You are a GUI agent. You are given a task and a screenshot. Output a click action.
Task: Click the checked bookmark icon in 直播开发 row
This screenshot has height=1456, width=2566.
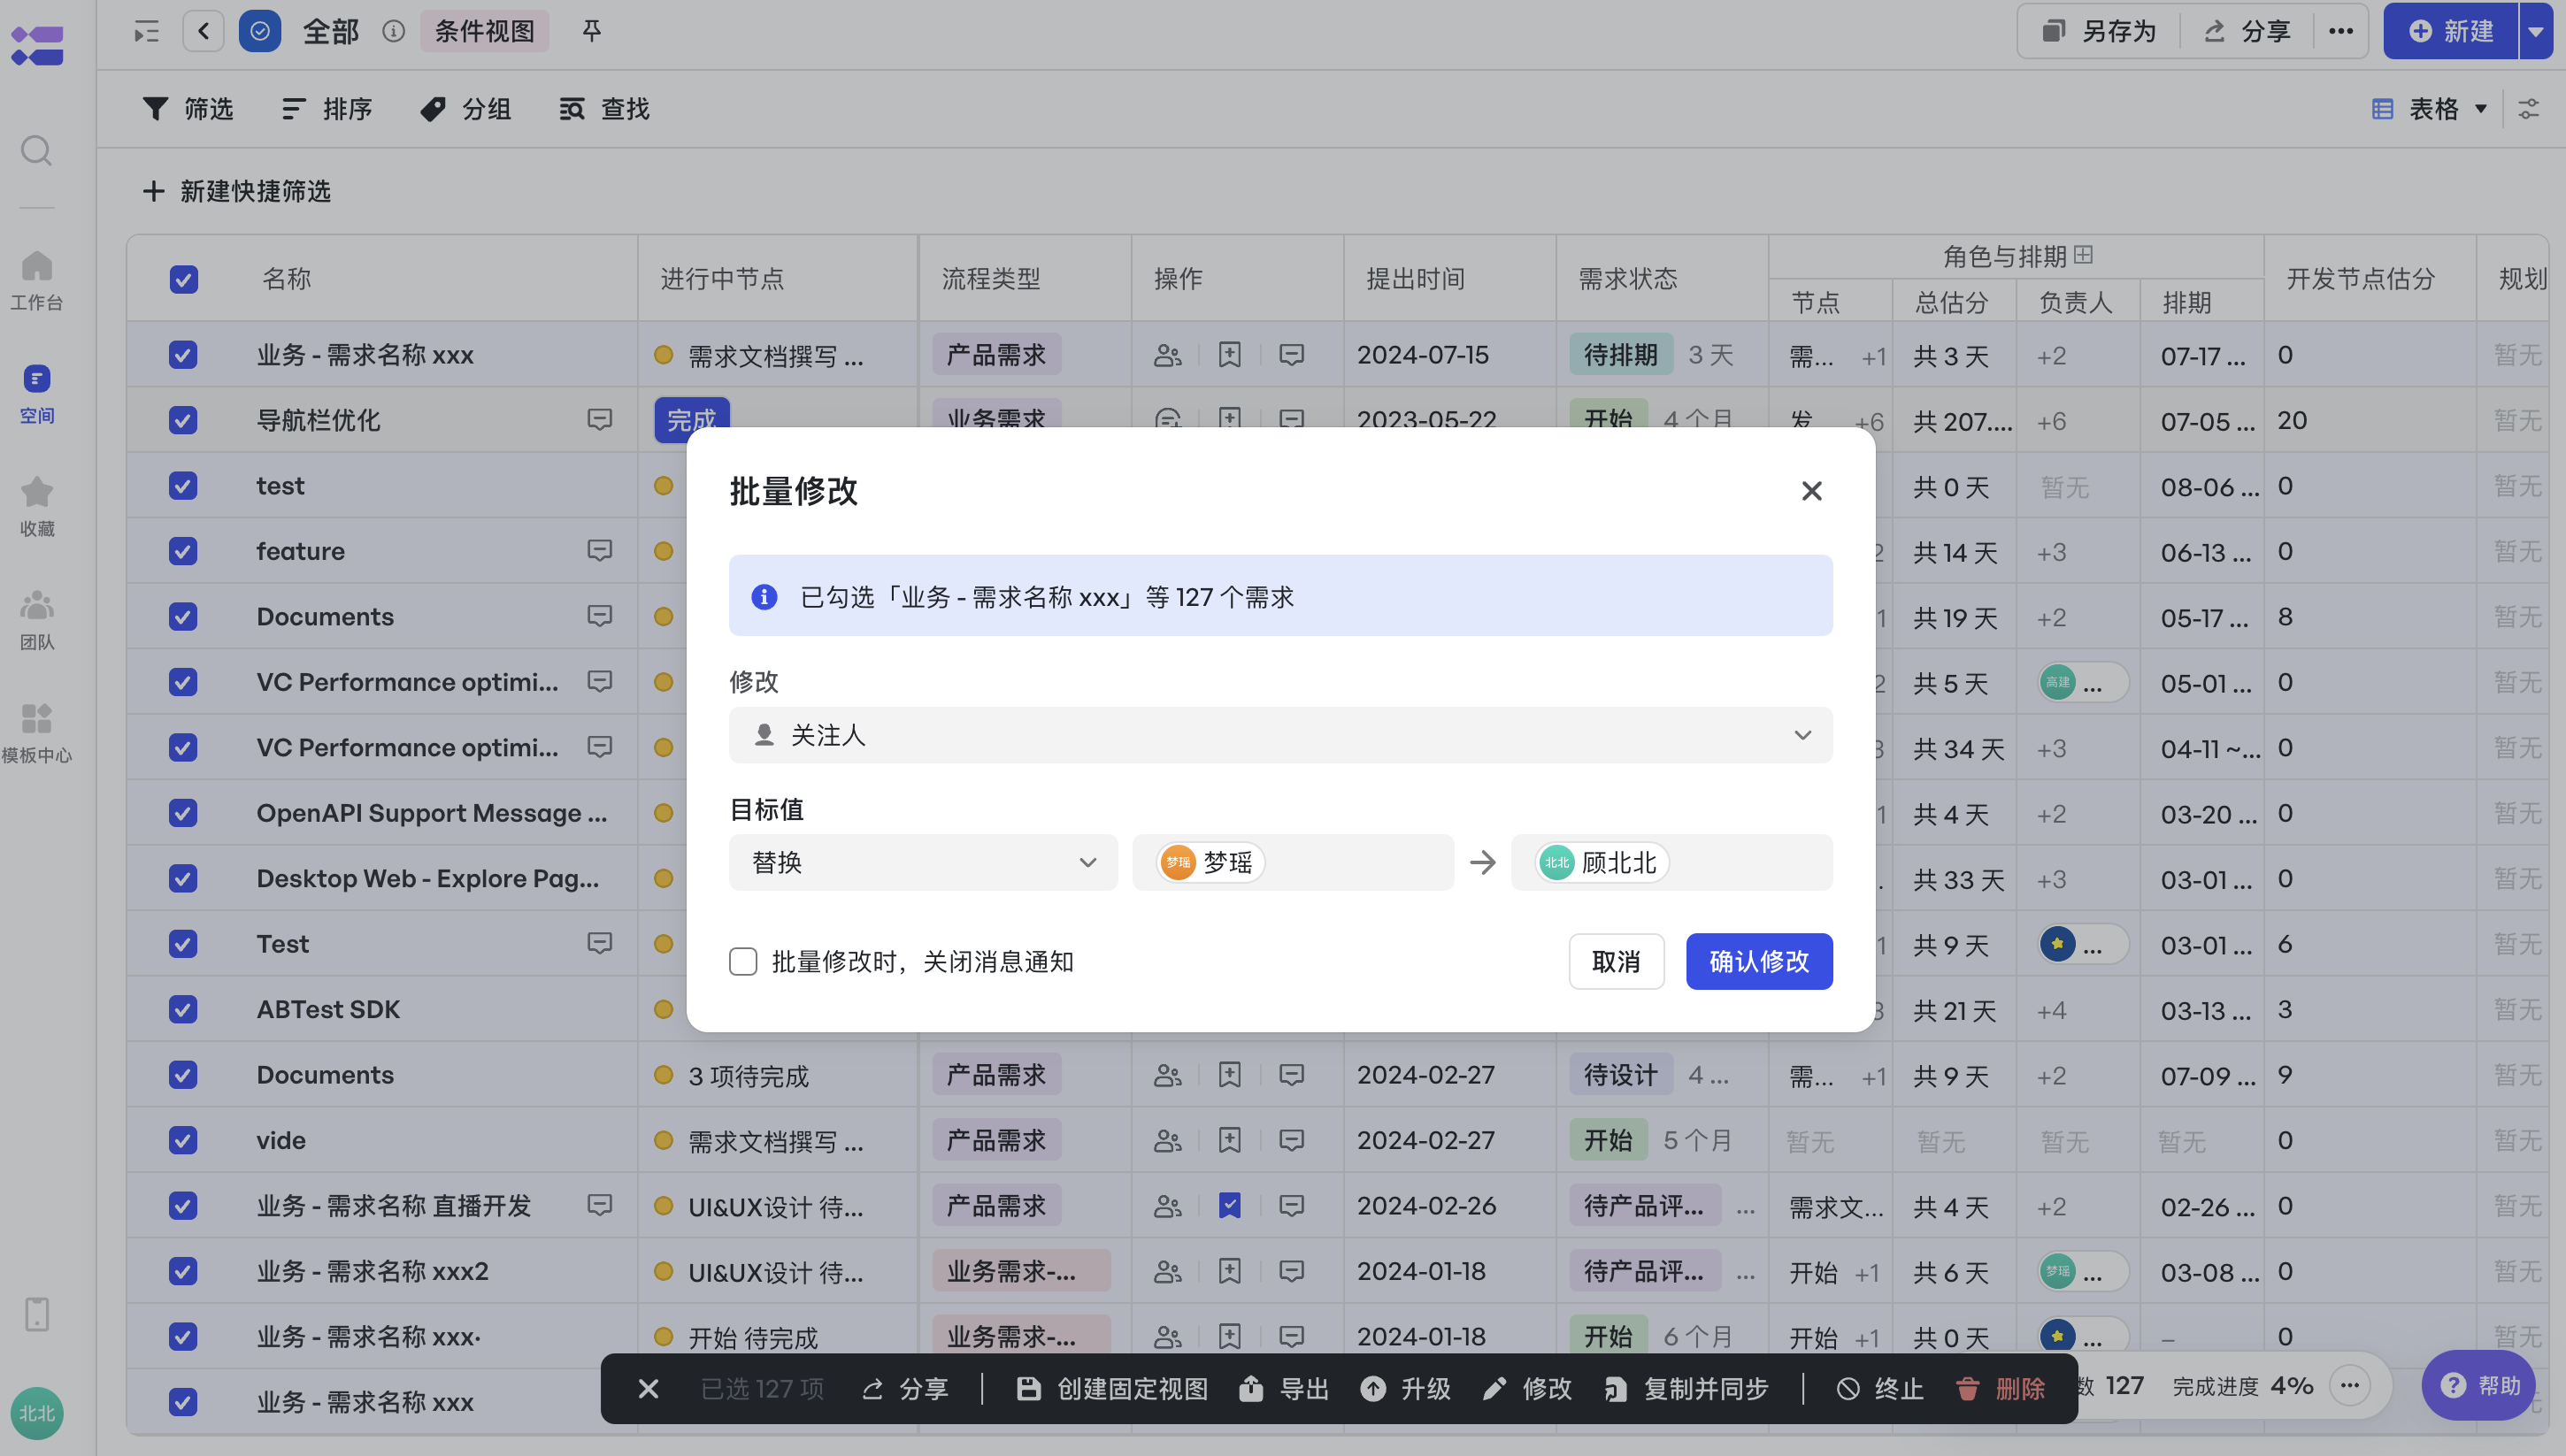coord(1230,1206)
